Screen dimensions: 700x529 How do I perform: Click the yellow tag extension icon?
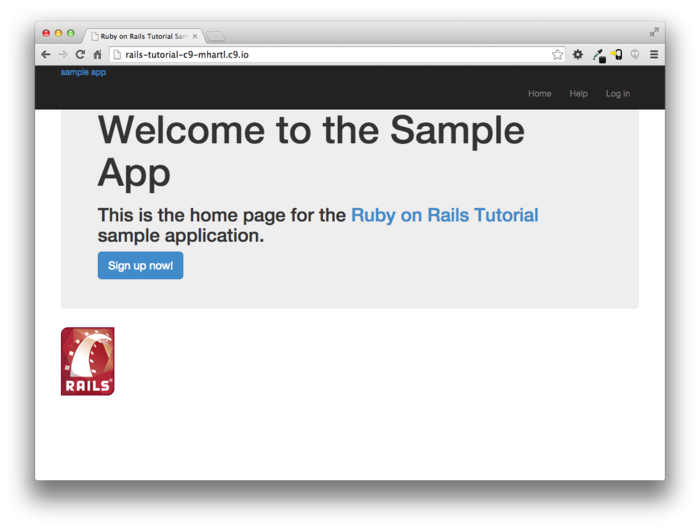tap(617, 54)
